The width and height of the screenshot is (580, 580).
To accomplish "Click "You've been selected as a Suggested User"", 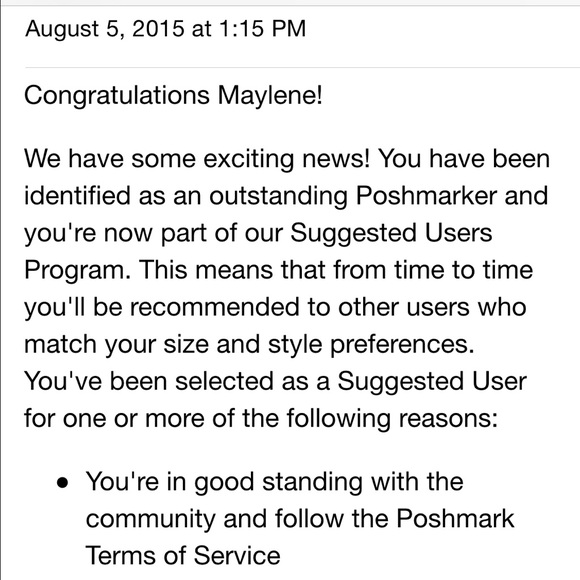I will tap(275, 381).
